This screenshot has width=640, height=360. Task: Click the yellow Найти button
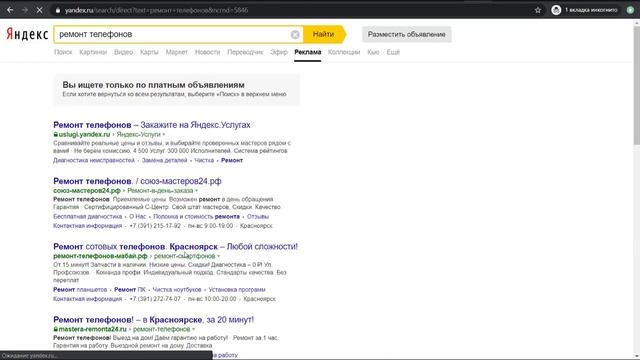coord(324,34)
